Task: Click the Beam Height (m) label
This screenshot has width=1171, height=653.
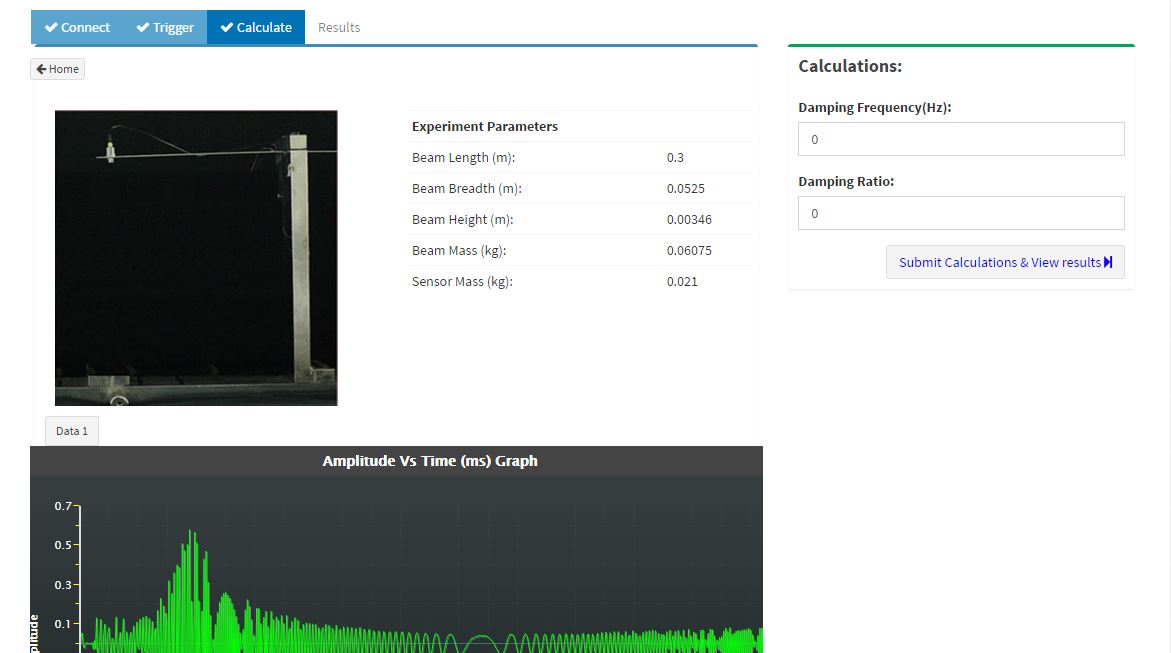Action: pyautogui.click(x=463, y=220)
